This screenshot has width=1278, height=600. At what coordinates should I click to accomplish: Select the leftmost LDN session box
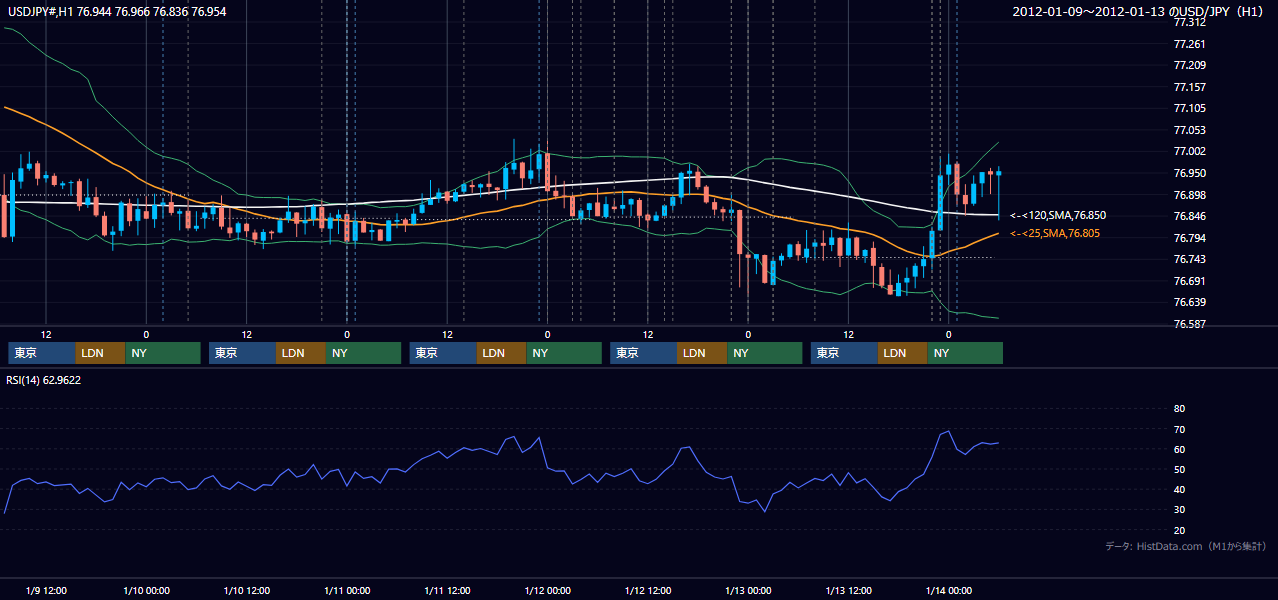click(101, 353)
